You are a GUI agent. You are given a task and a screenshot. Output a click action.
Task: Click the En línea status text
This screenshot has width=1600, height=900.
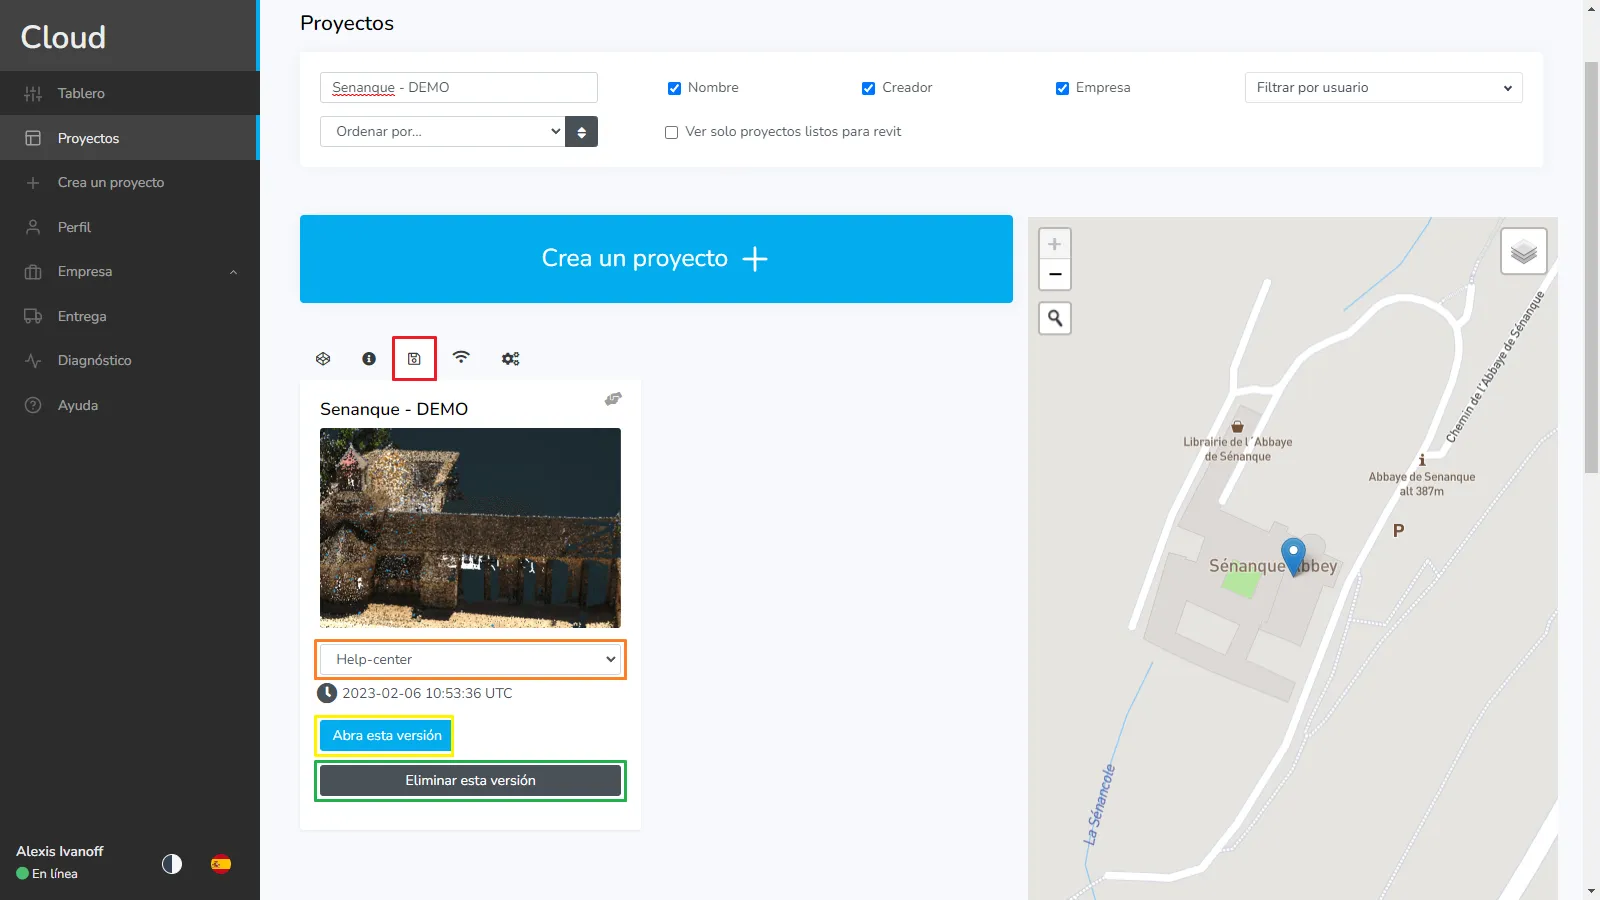click(55, 874)
